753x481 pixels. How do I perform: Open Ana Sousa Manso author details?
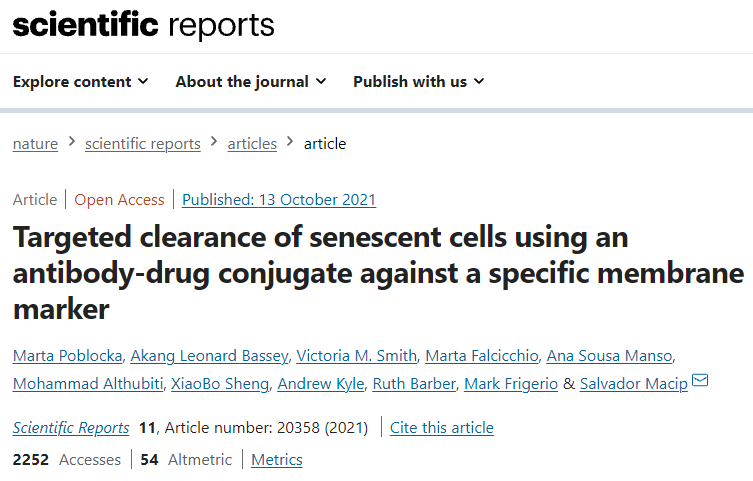click(609, 356)
